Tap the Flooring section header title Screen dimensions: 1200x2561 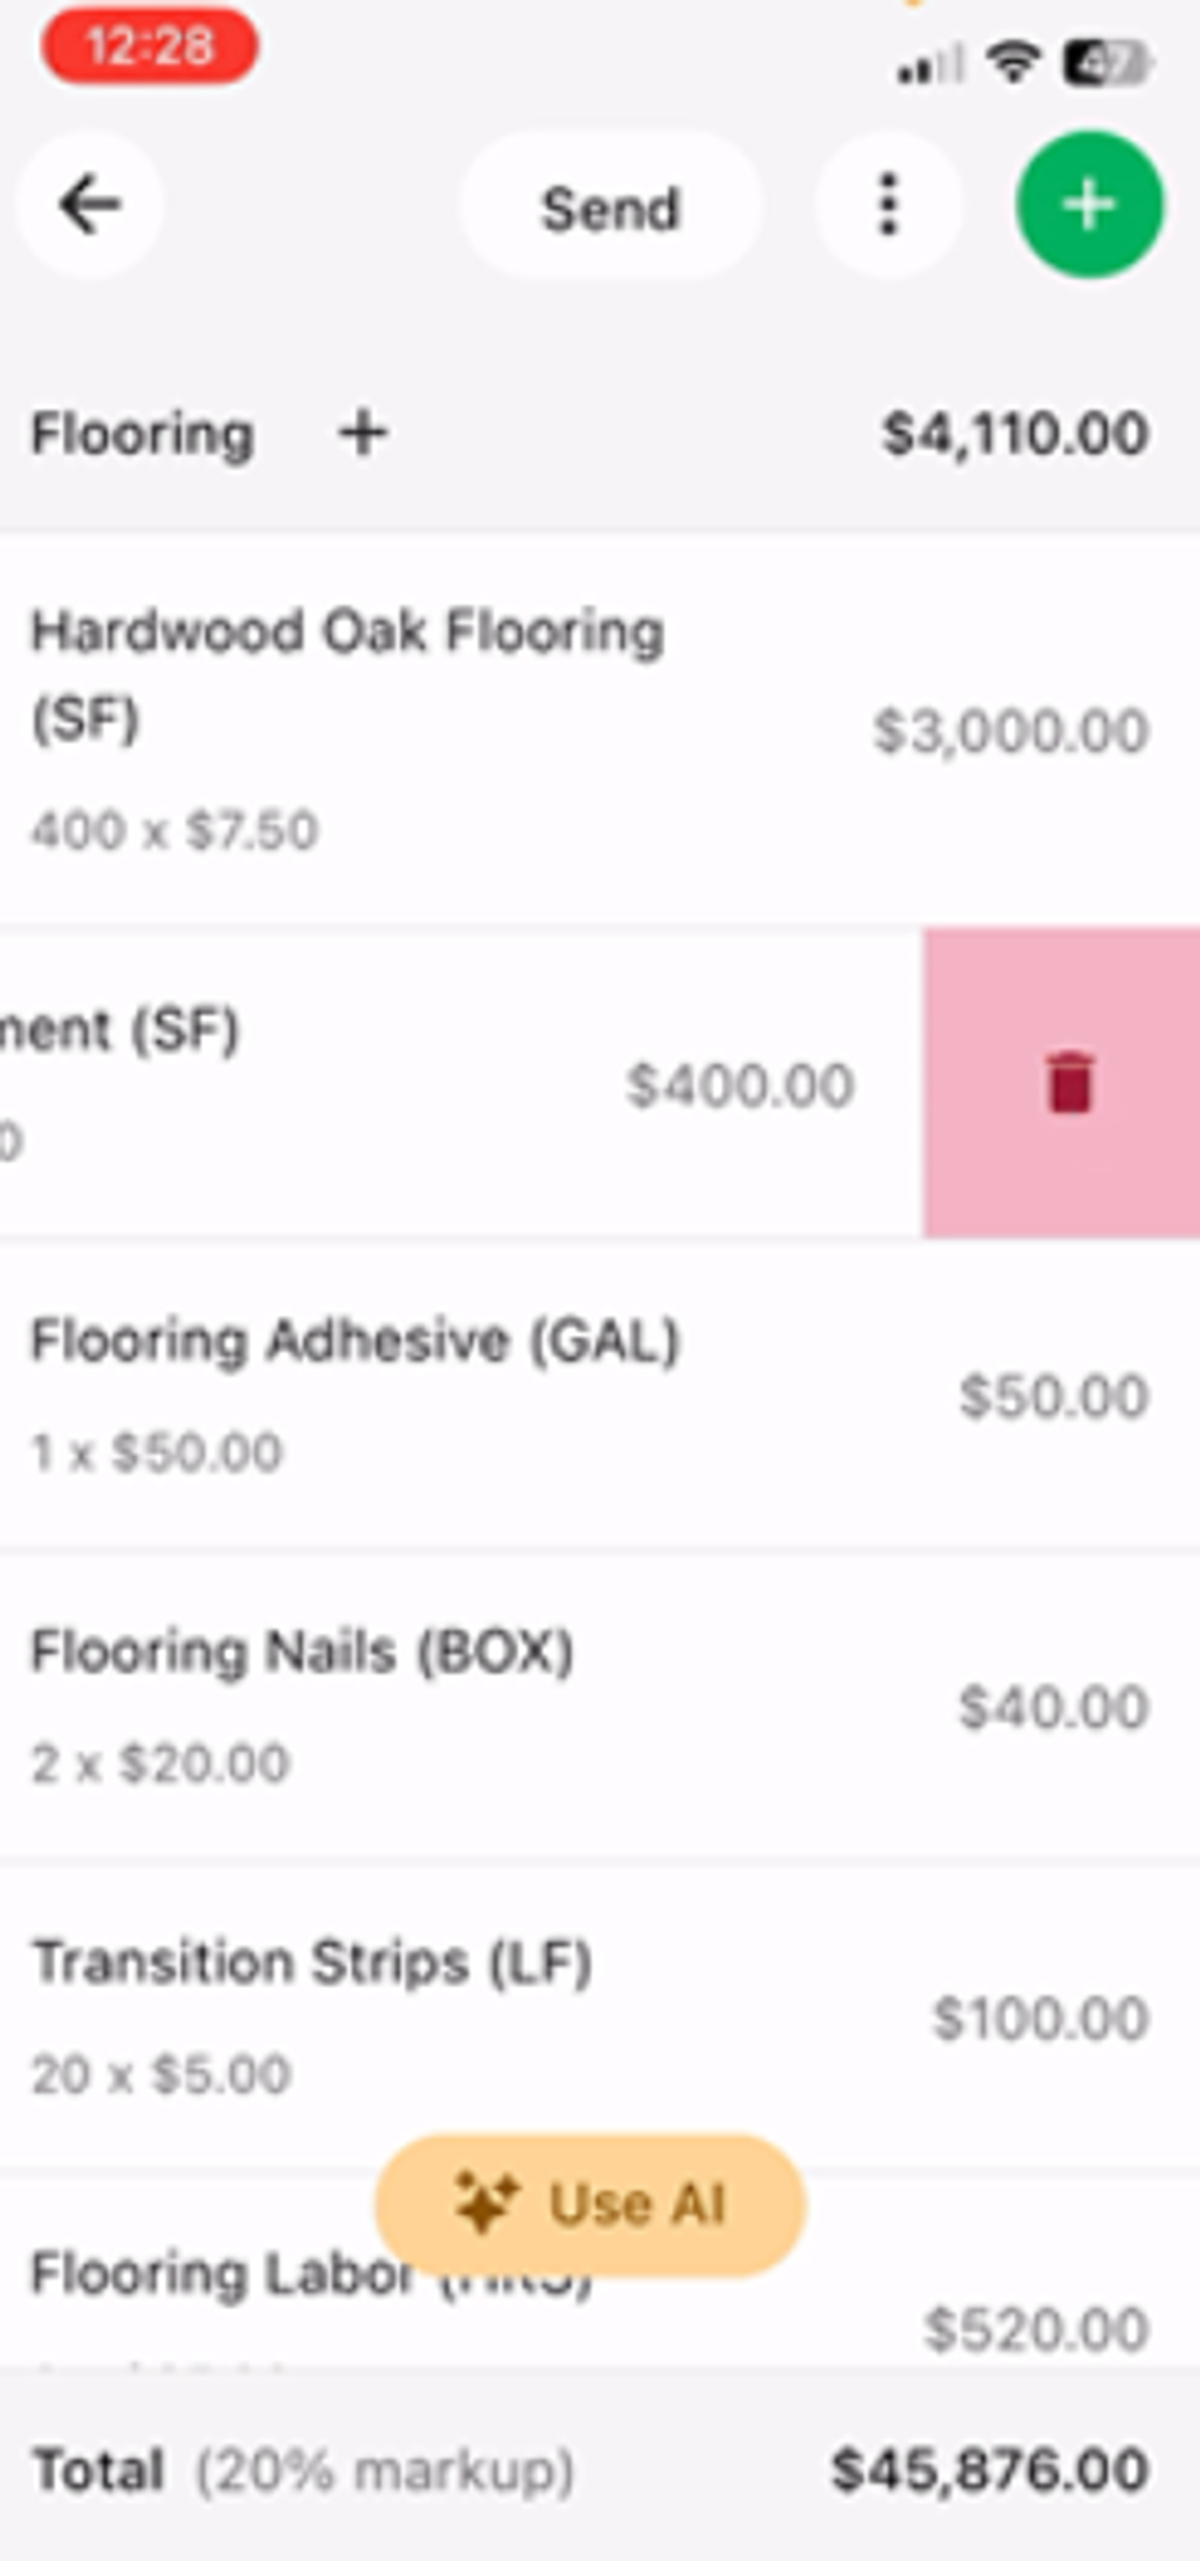(x=143, y=434)
